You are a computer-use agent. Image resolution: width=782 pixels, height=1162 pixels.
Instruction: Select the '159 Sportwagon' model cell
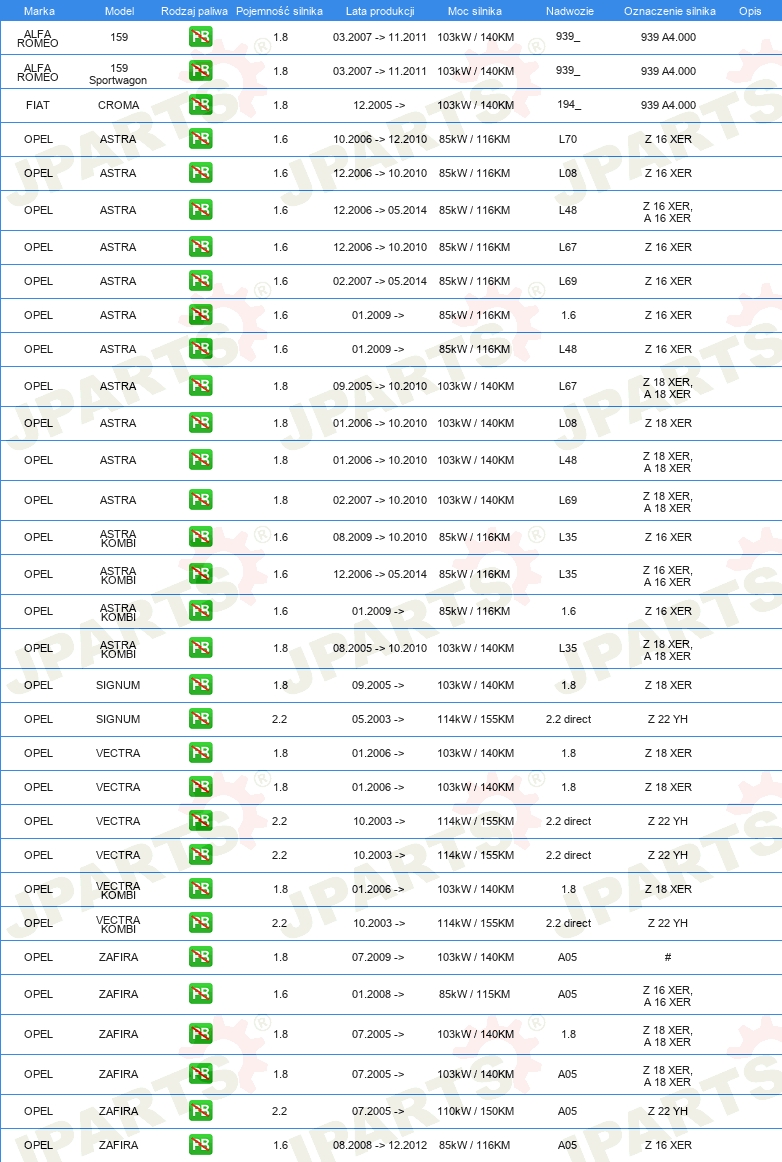(x=119, y=74)
